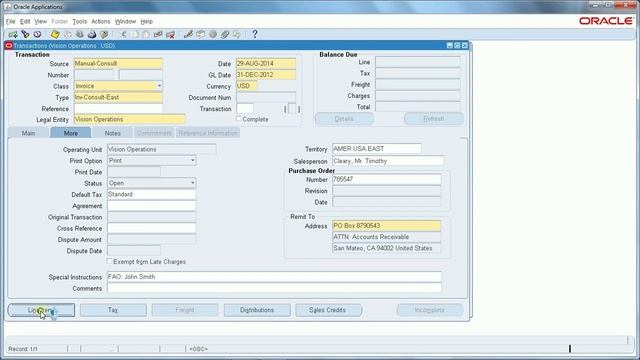
Task: Open the Actions menu
Action: (101, 21)
